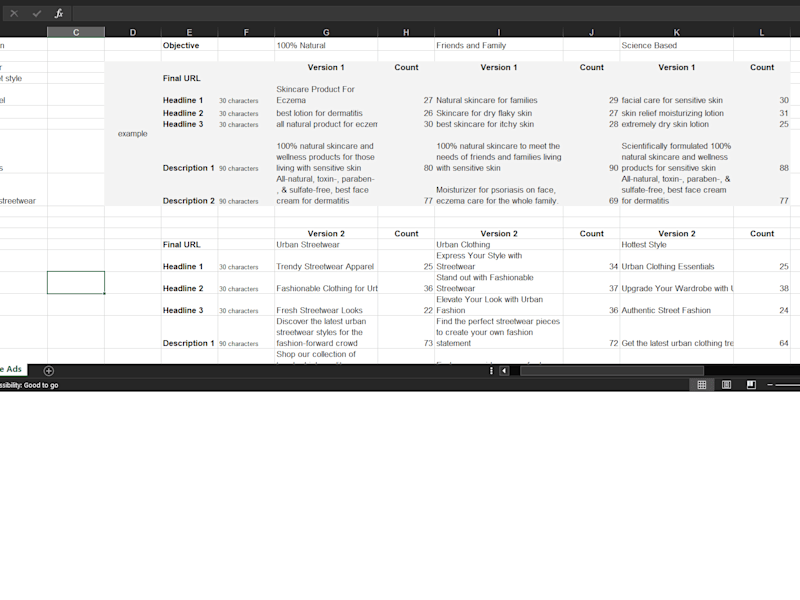Switch to Page Layout view icon

pos(726,385)
